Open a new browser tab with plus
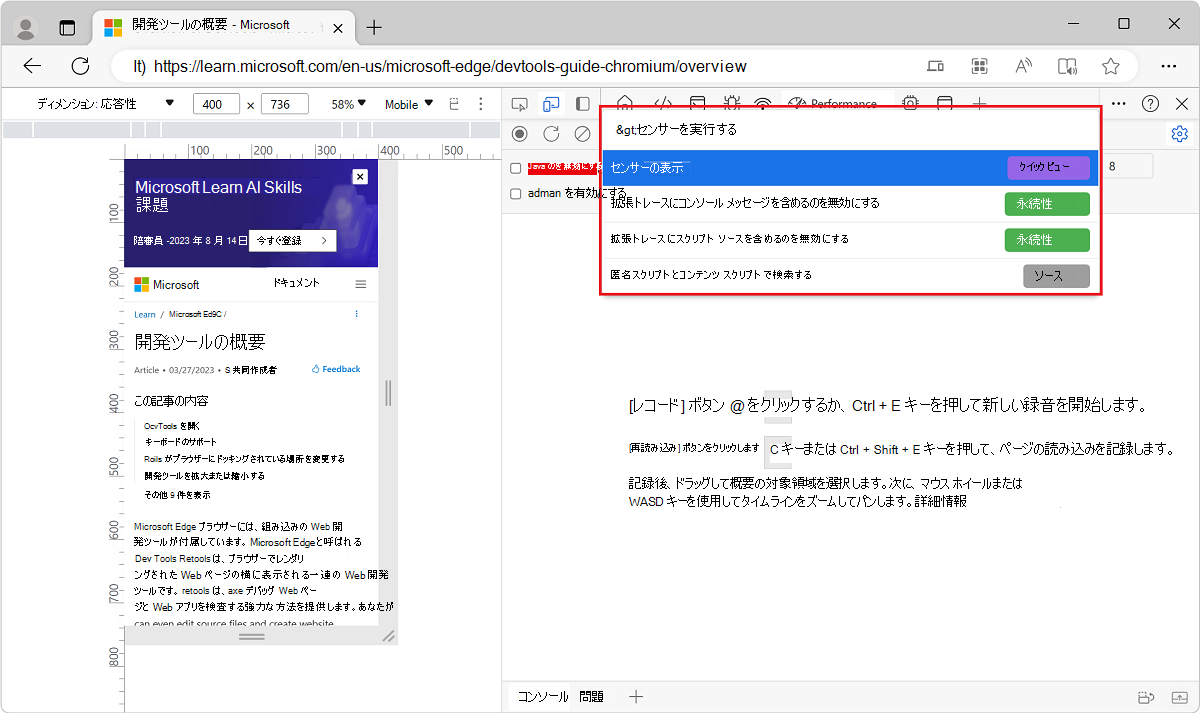 pyautogui.click(x=374, y=27)
